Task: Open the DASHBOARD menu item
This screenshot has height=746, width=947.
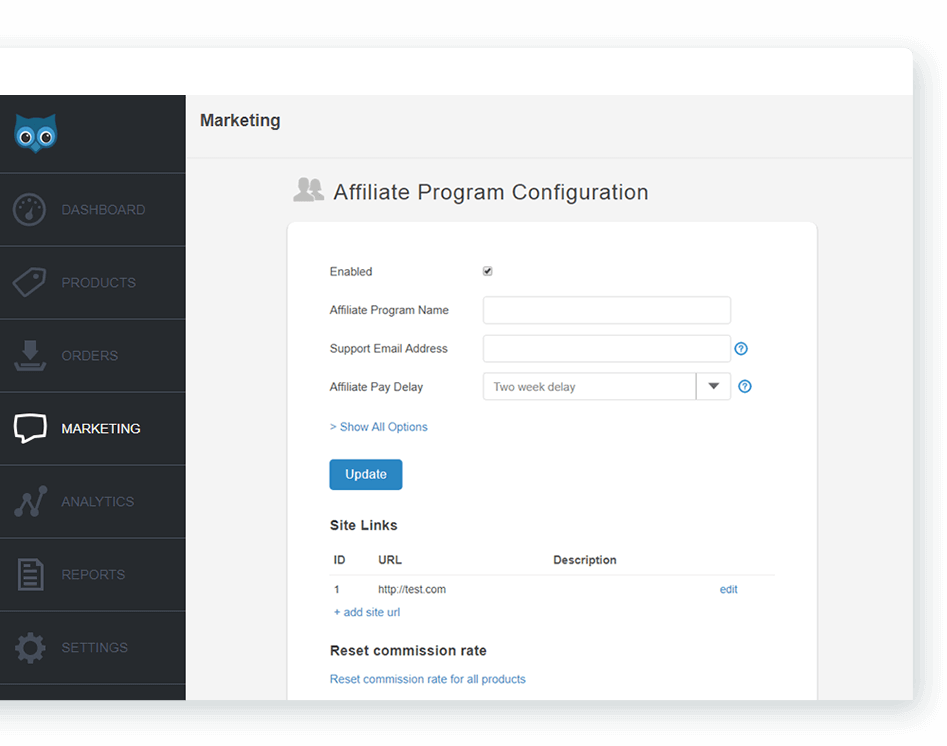Action: click(x=93, y=210)
